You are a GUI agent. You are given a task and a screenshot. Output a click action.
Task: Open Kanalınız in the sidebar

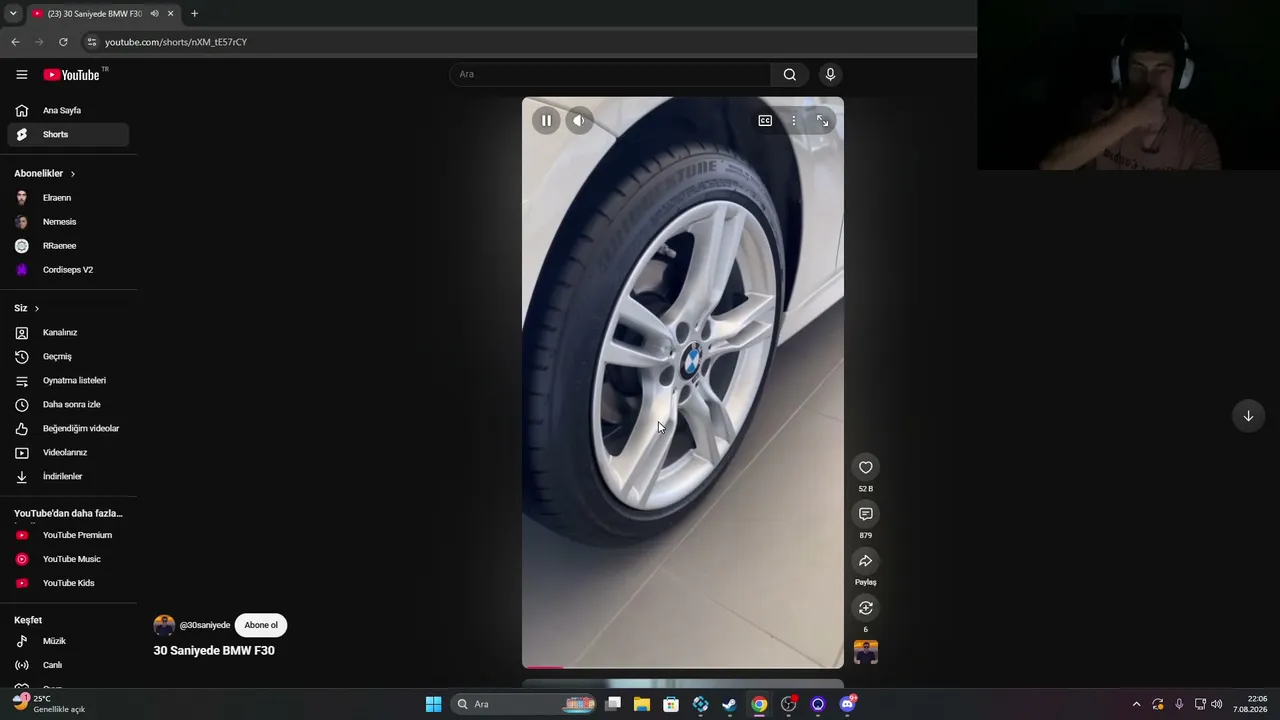point(68,332)
